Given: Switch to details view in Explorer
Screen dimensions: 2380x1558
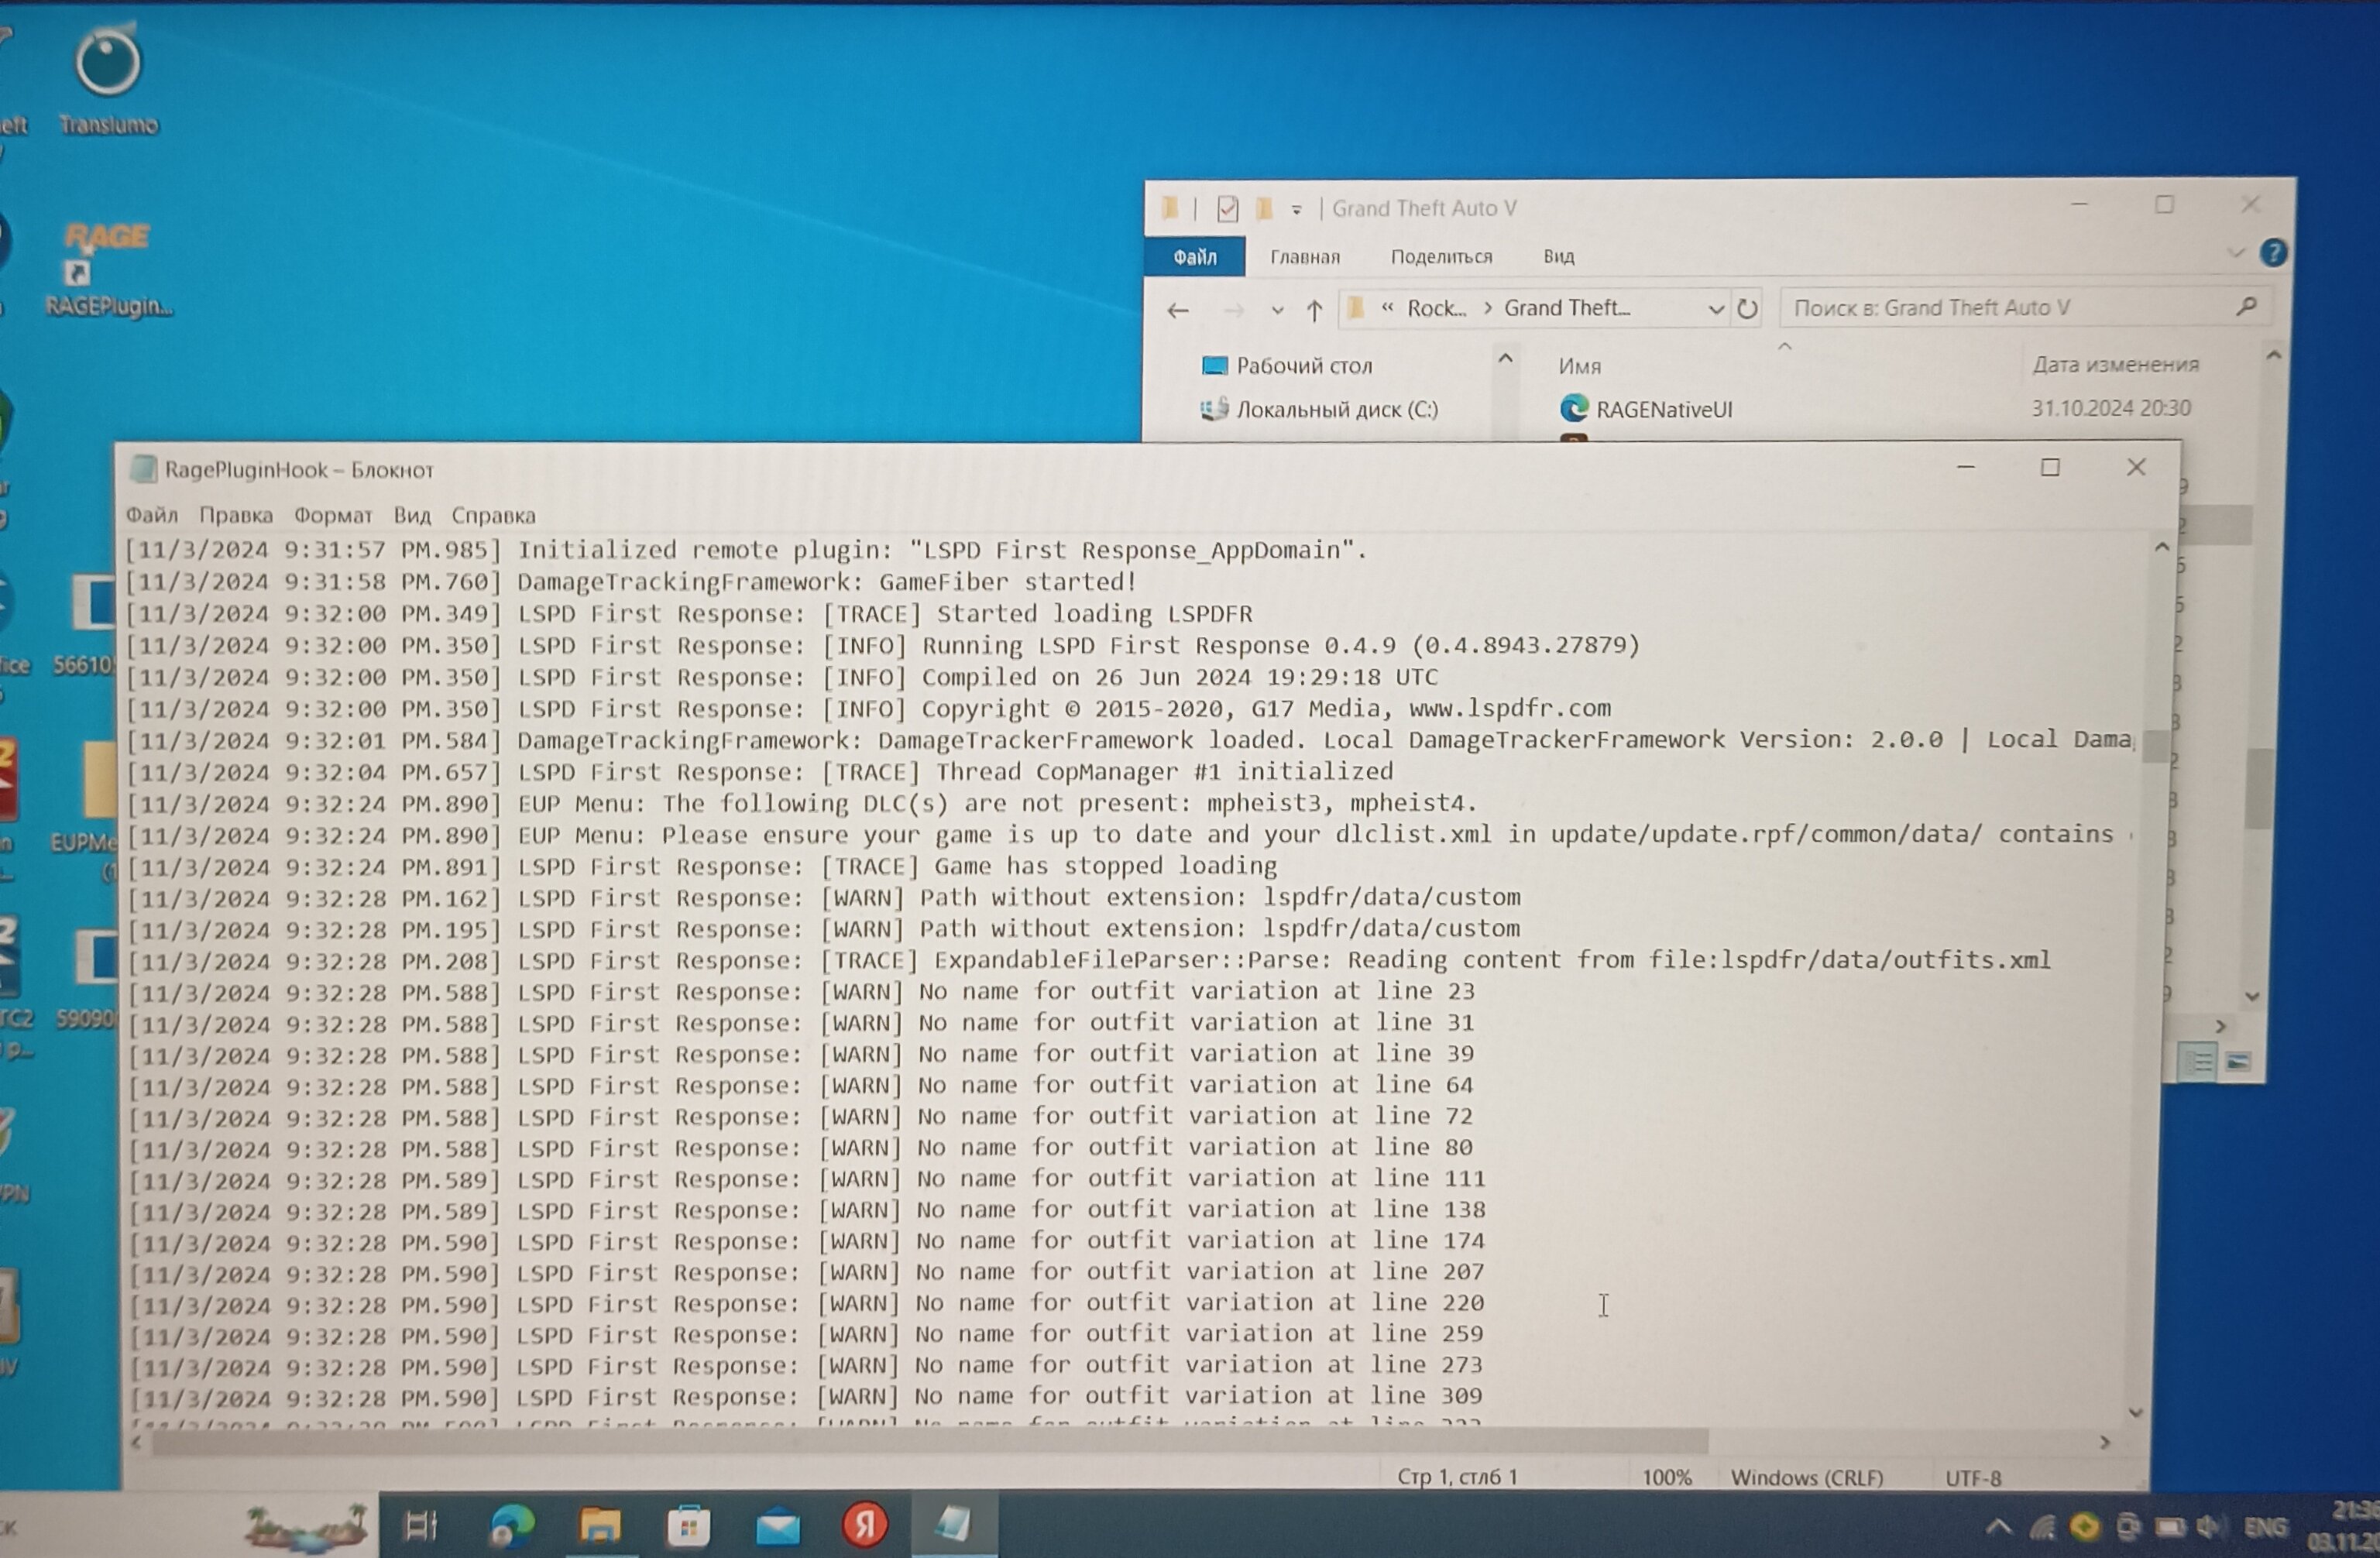Looking at the screenshot, I should tap(2198, 1062).
